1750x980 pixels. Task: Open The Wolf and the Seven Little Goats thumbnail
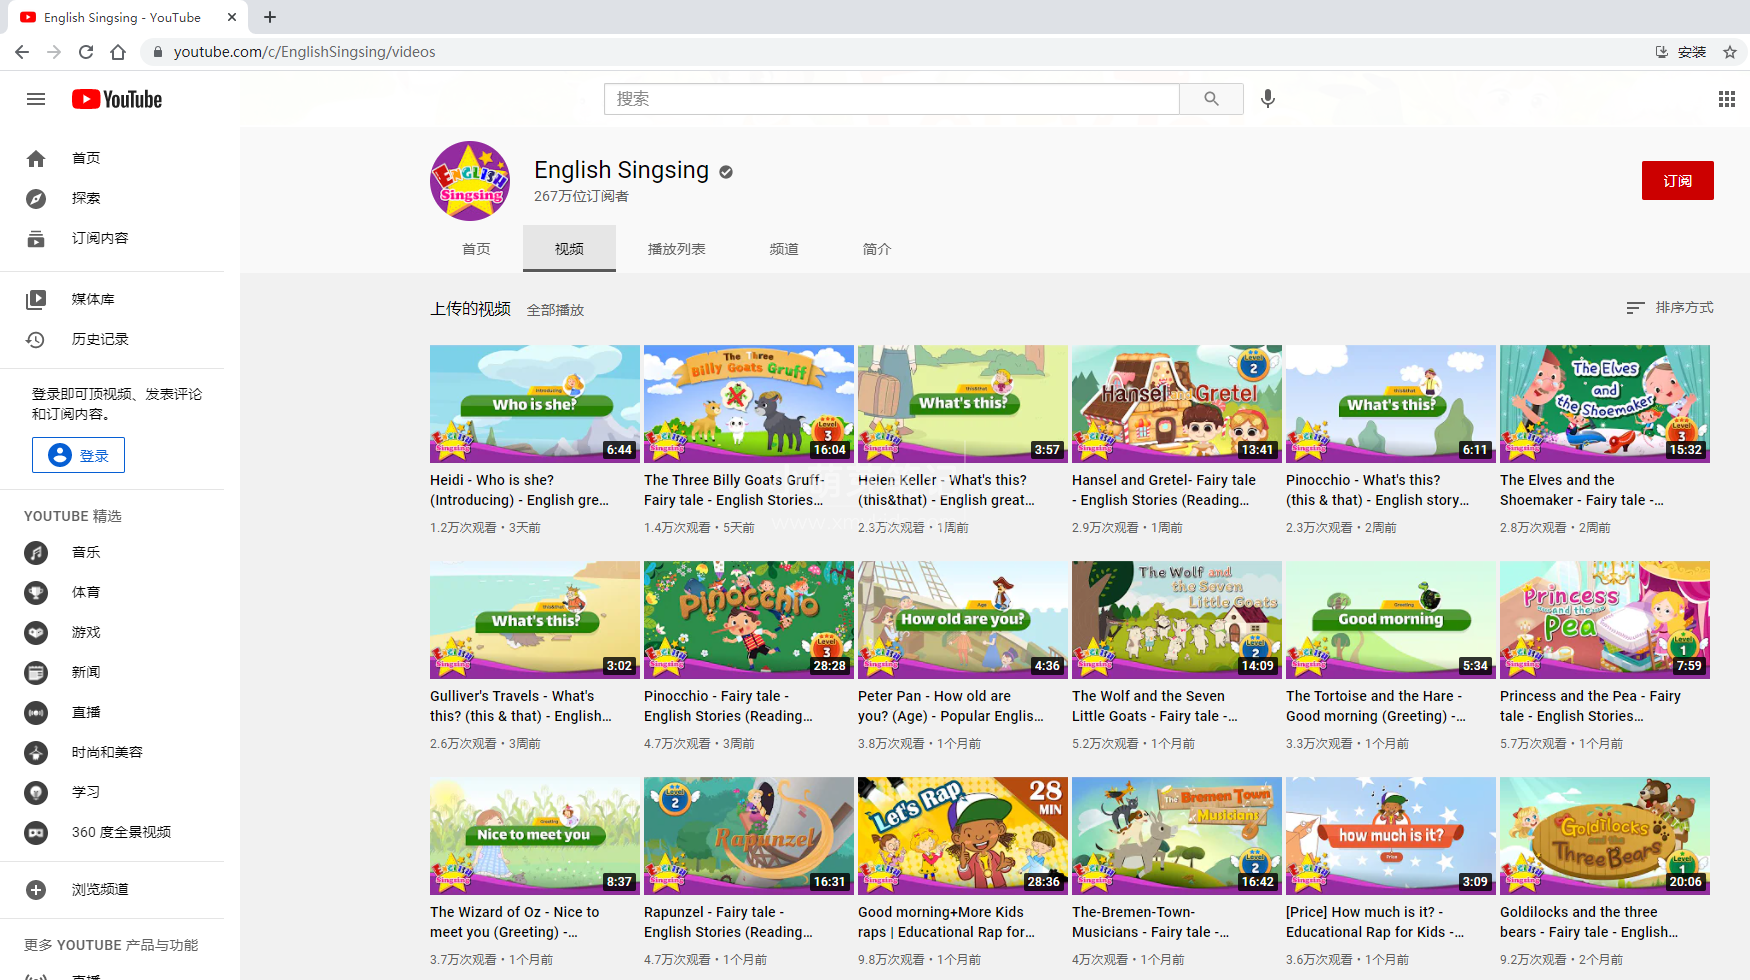click(x=1177, y=620)
